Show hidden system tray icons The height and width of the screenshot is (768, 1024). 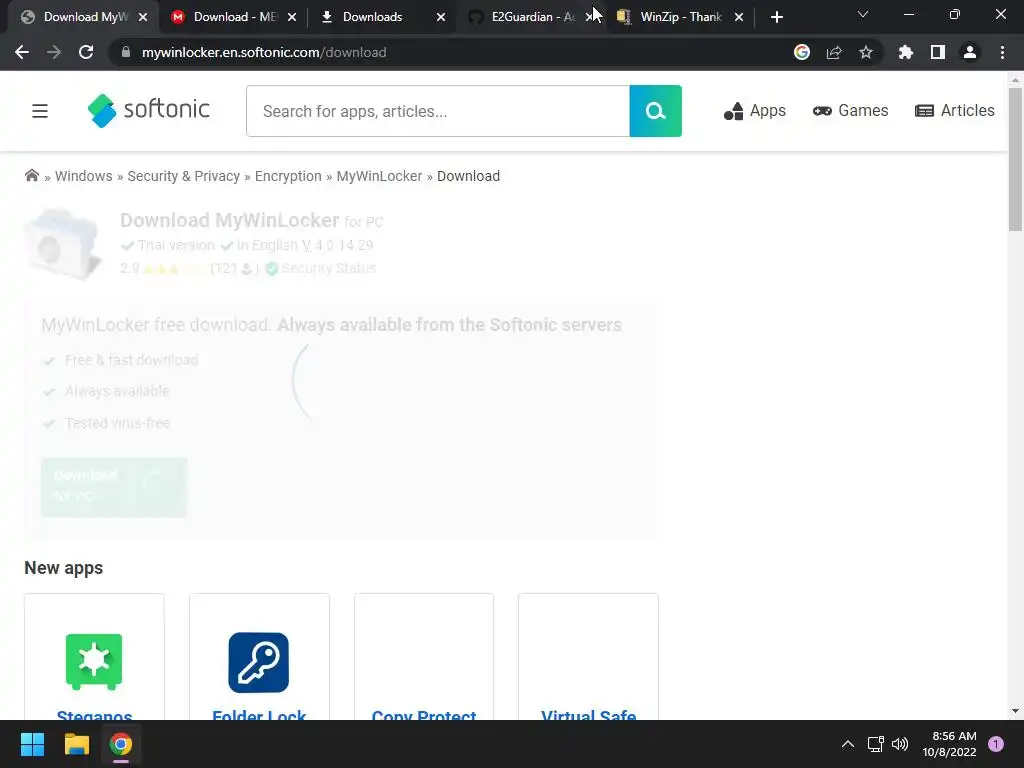[848, 744]
